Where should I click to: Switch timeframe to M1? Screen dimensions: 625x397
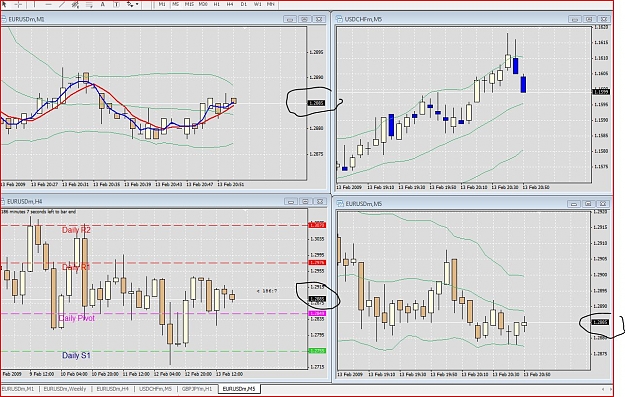(x=162, y=4)
